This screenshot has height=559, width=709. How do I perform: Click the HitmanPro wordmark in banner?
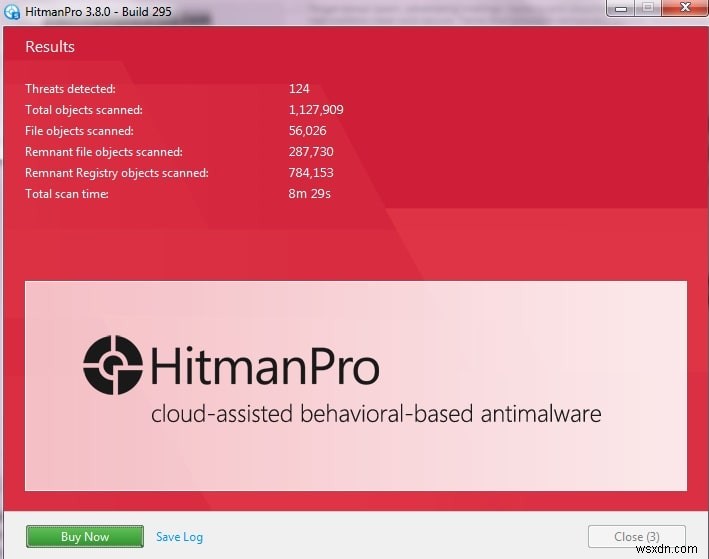tap(265, 367)
